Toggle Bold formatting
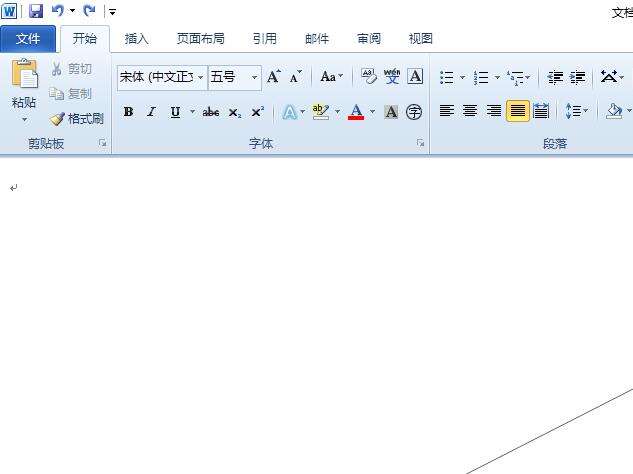 pyautogui.click(x=128, y=112)
